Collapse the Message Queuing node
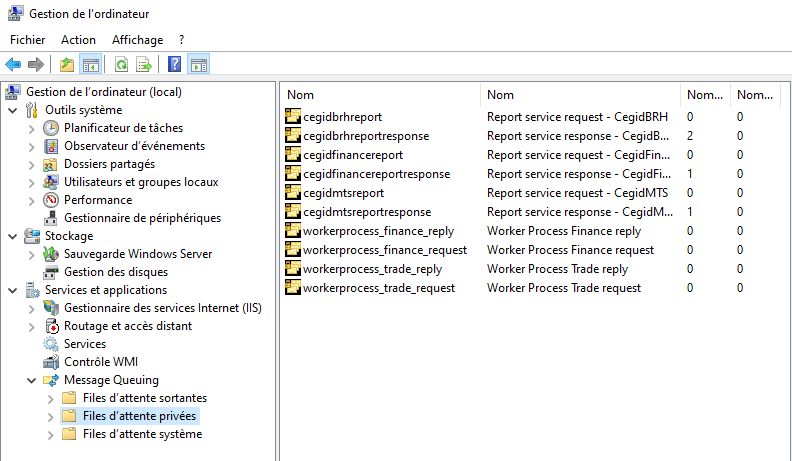The width and height of the screenshot is (792, 461). tap(31, 380)
